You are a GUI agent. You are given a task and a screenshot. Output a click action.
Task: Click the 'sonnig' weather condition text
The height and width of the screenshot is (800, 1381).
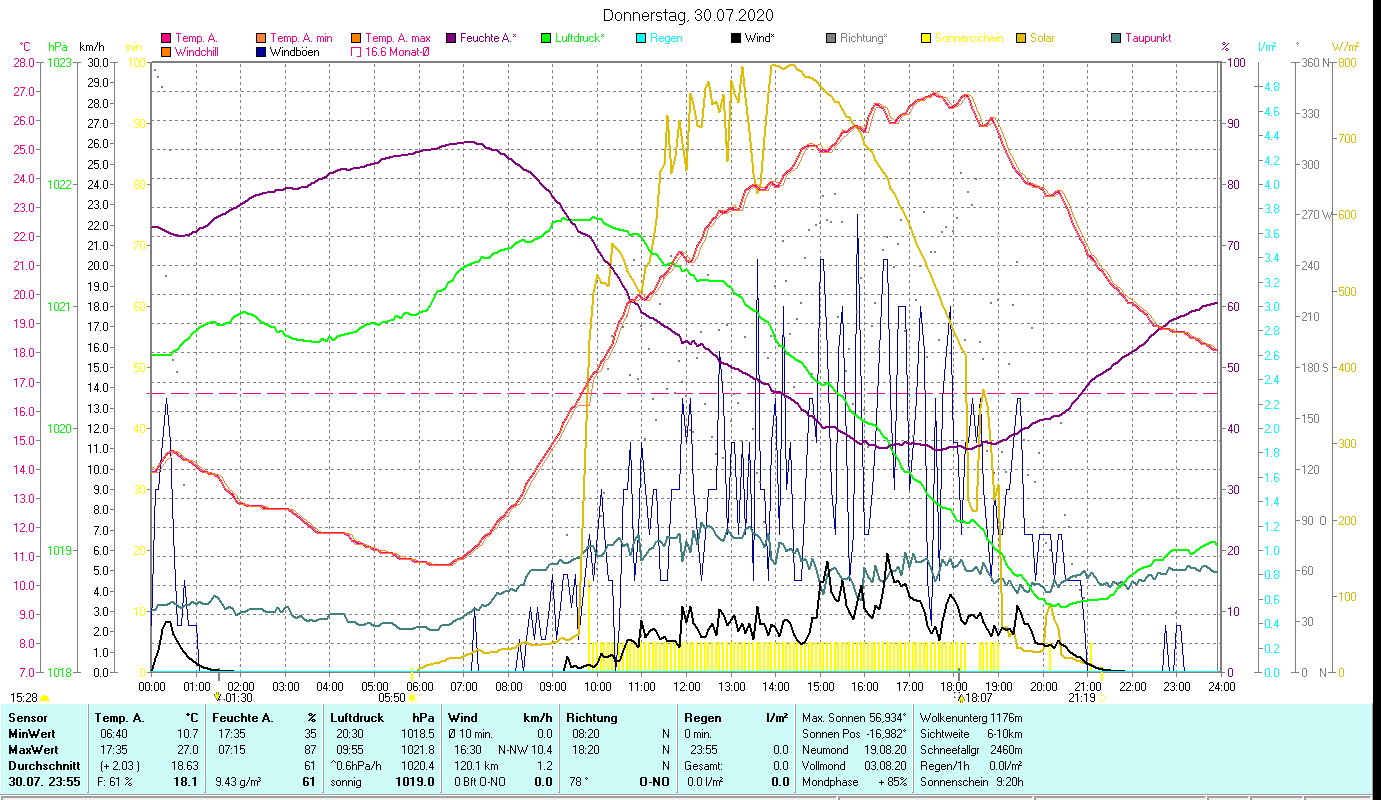pos(347,782)
